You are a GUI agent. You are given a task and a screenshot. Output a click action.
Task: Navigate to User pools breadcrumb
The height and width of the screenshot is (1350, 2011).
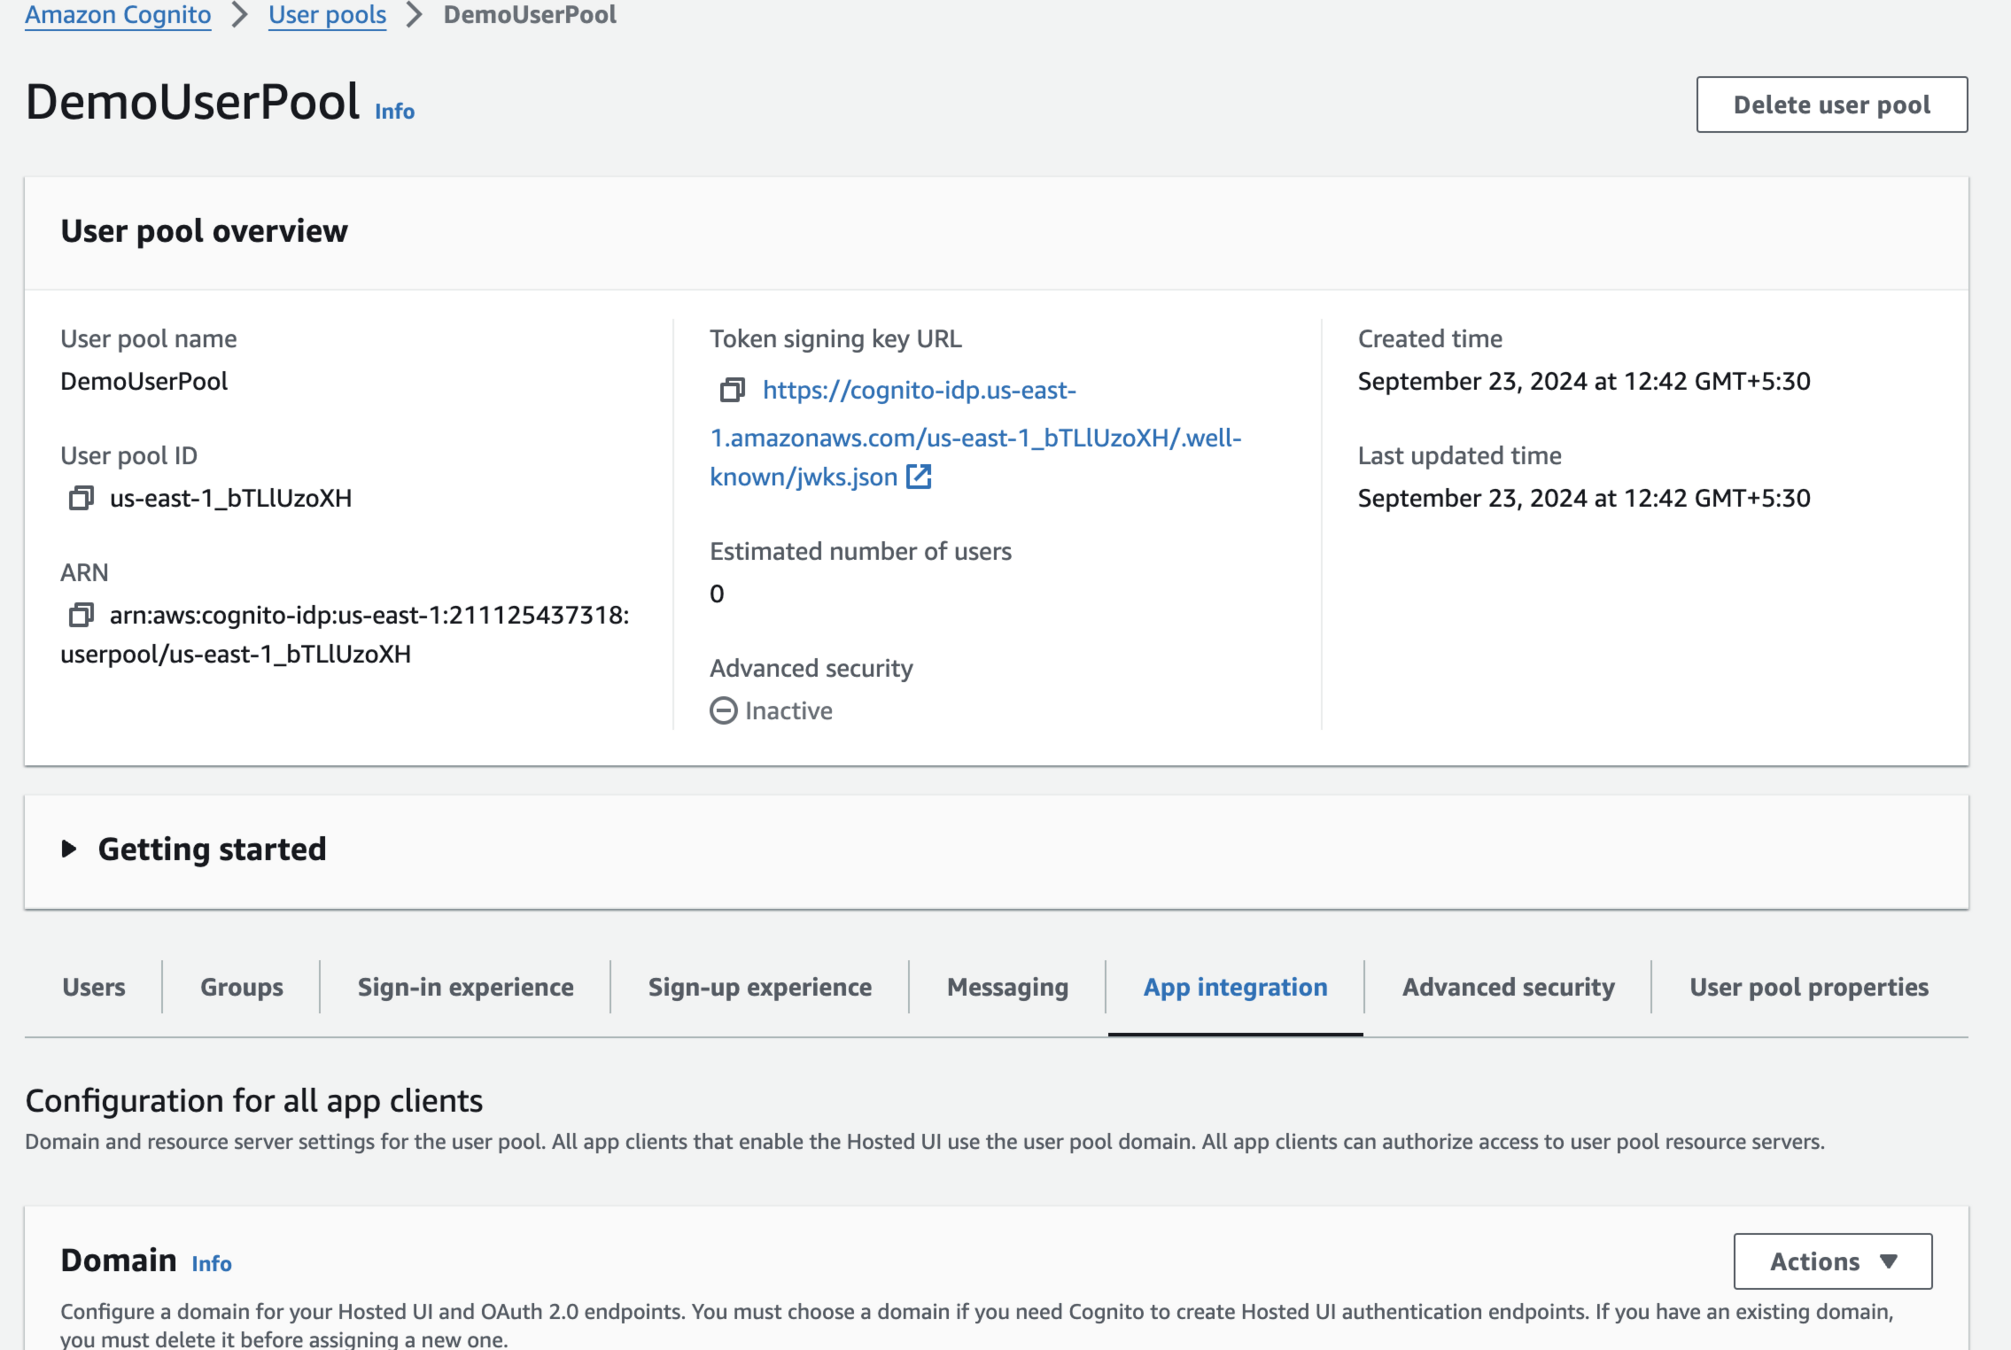(327, 15)
